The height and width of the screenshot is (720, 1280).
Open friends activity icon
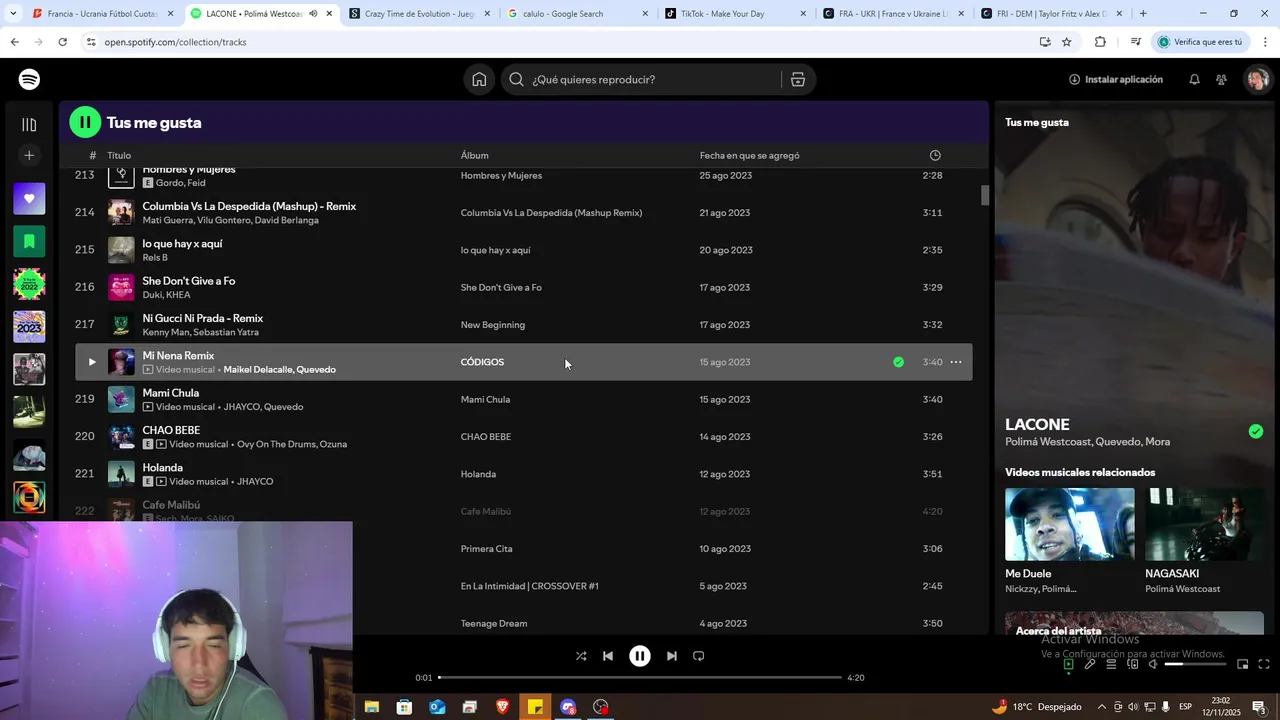[x=1222, y=79]
